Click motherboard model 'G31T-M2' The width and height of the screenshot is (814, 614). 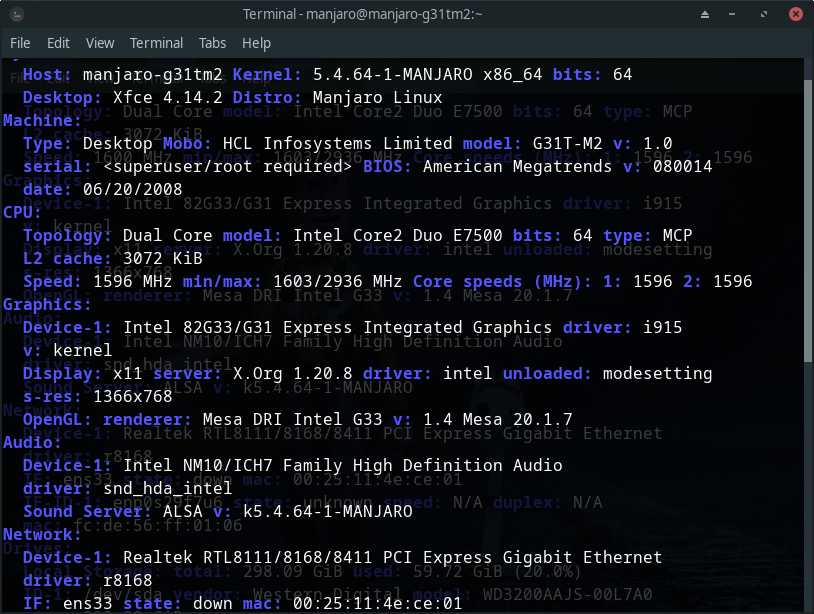567,143
